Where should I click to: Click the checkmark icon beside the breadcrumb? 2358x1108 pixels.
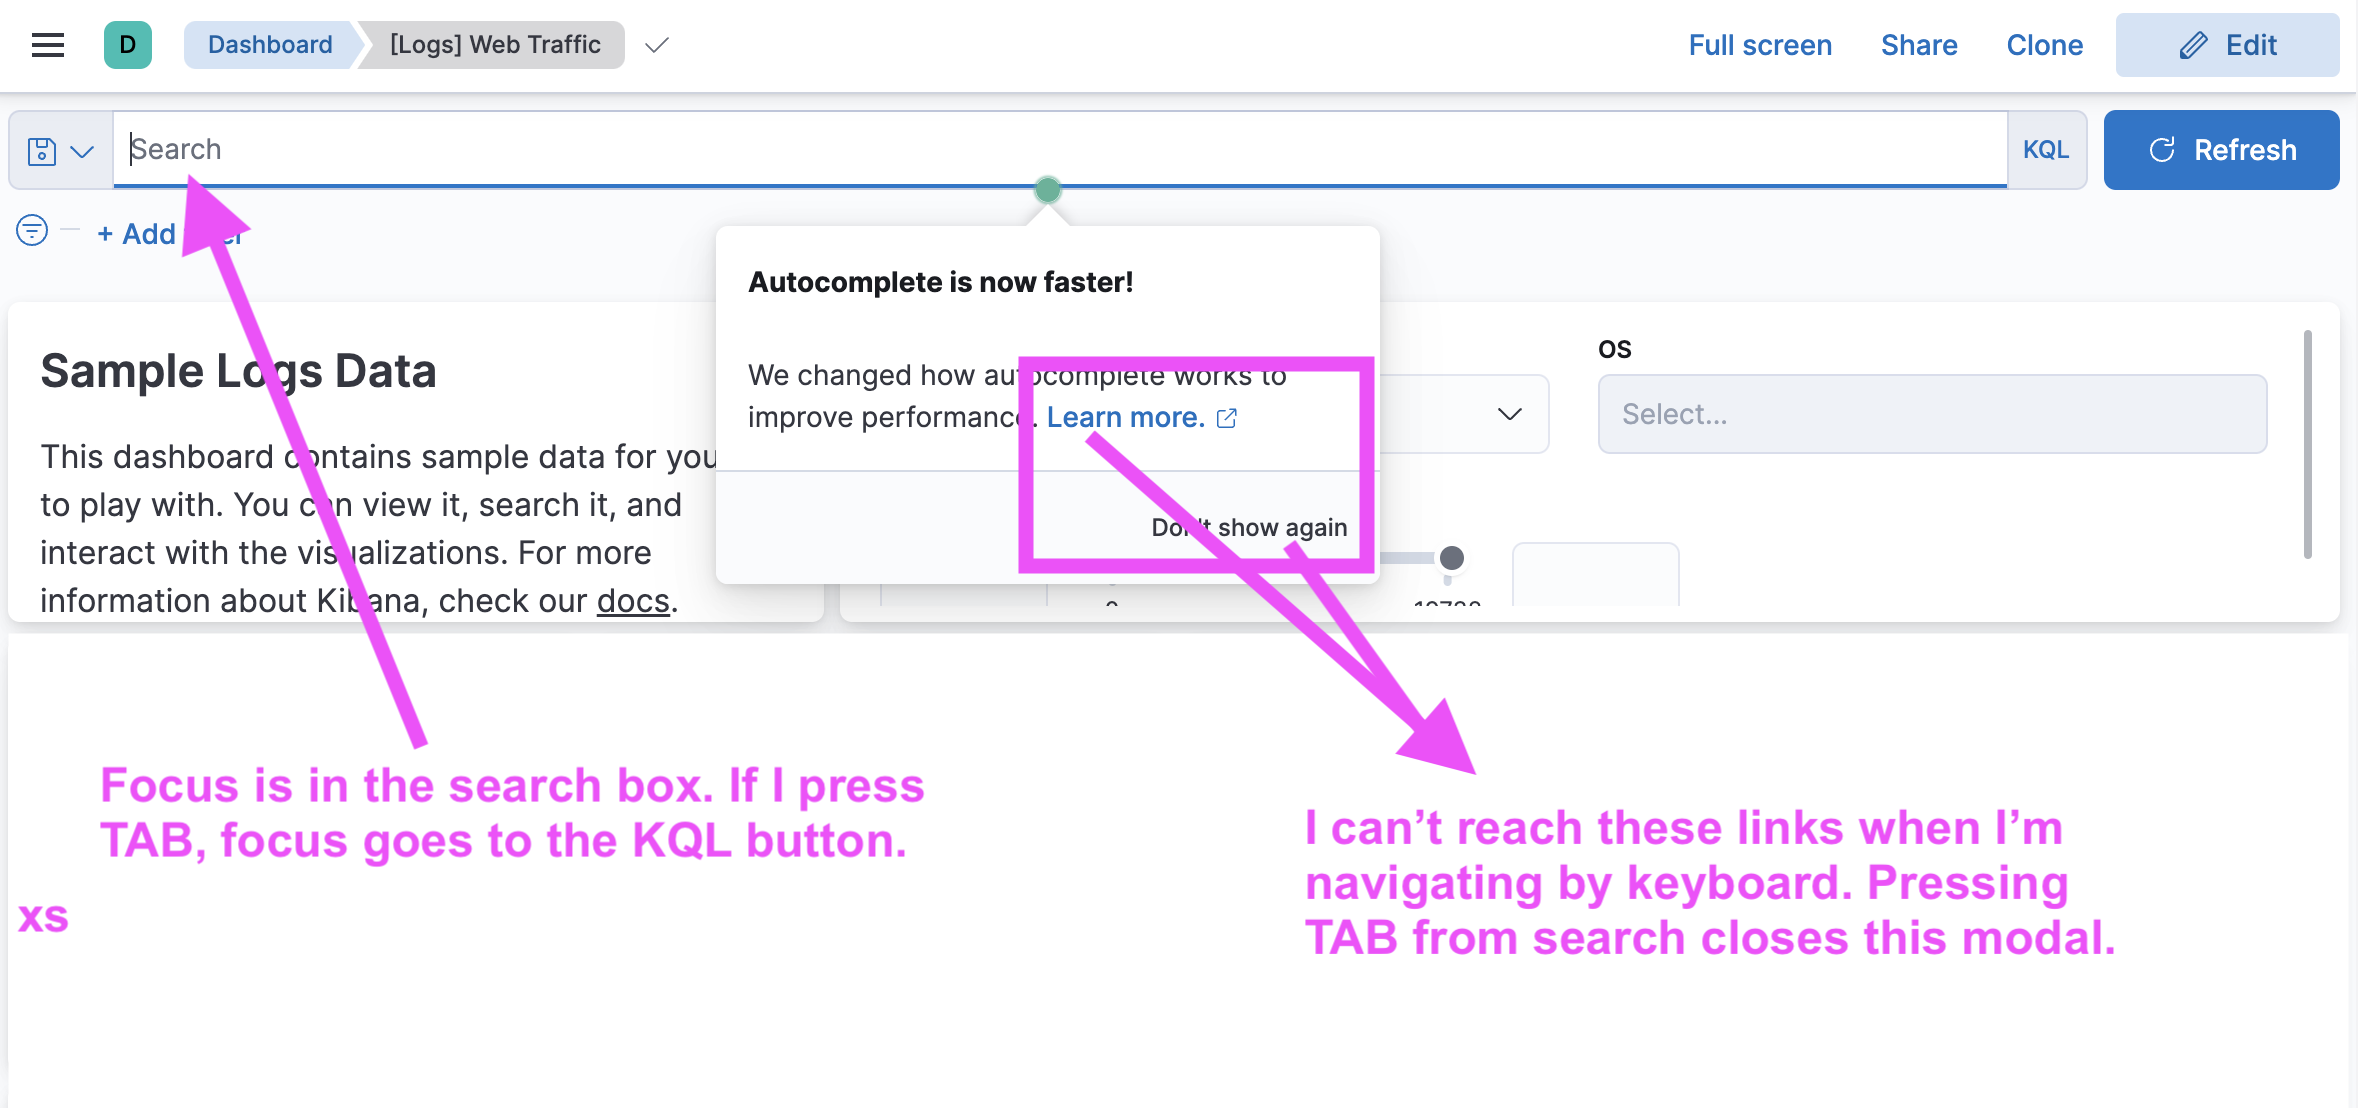(x=657, y=45)
